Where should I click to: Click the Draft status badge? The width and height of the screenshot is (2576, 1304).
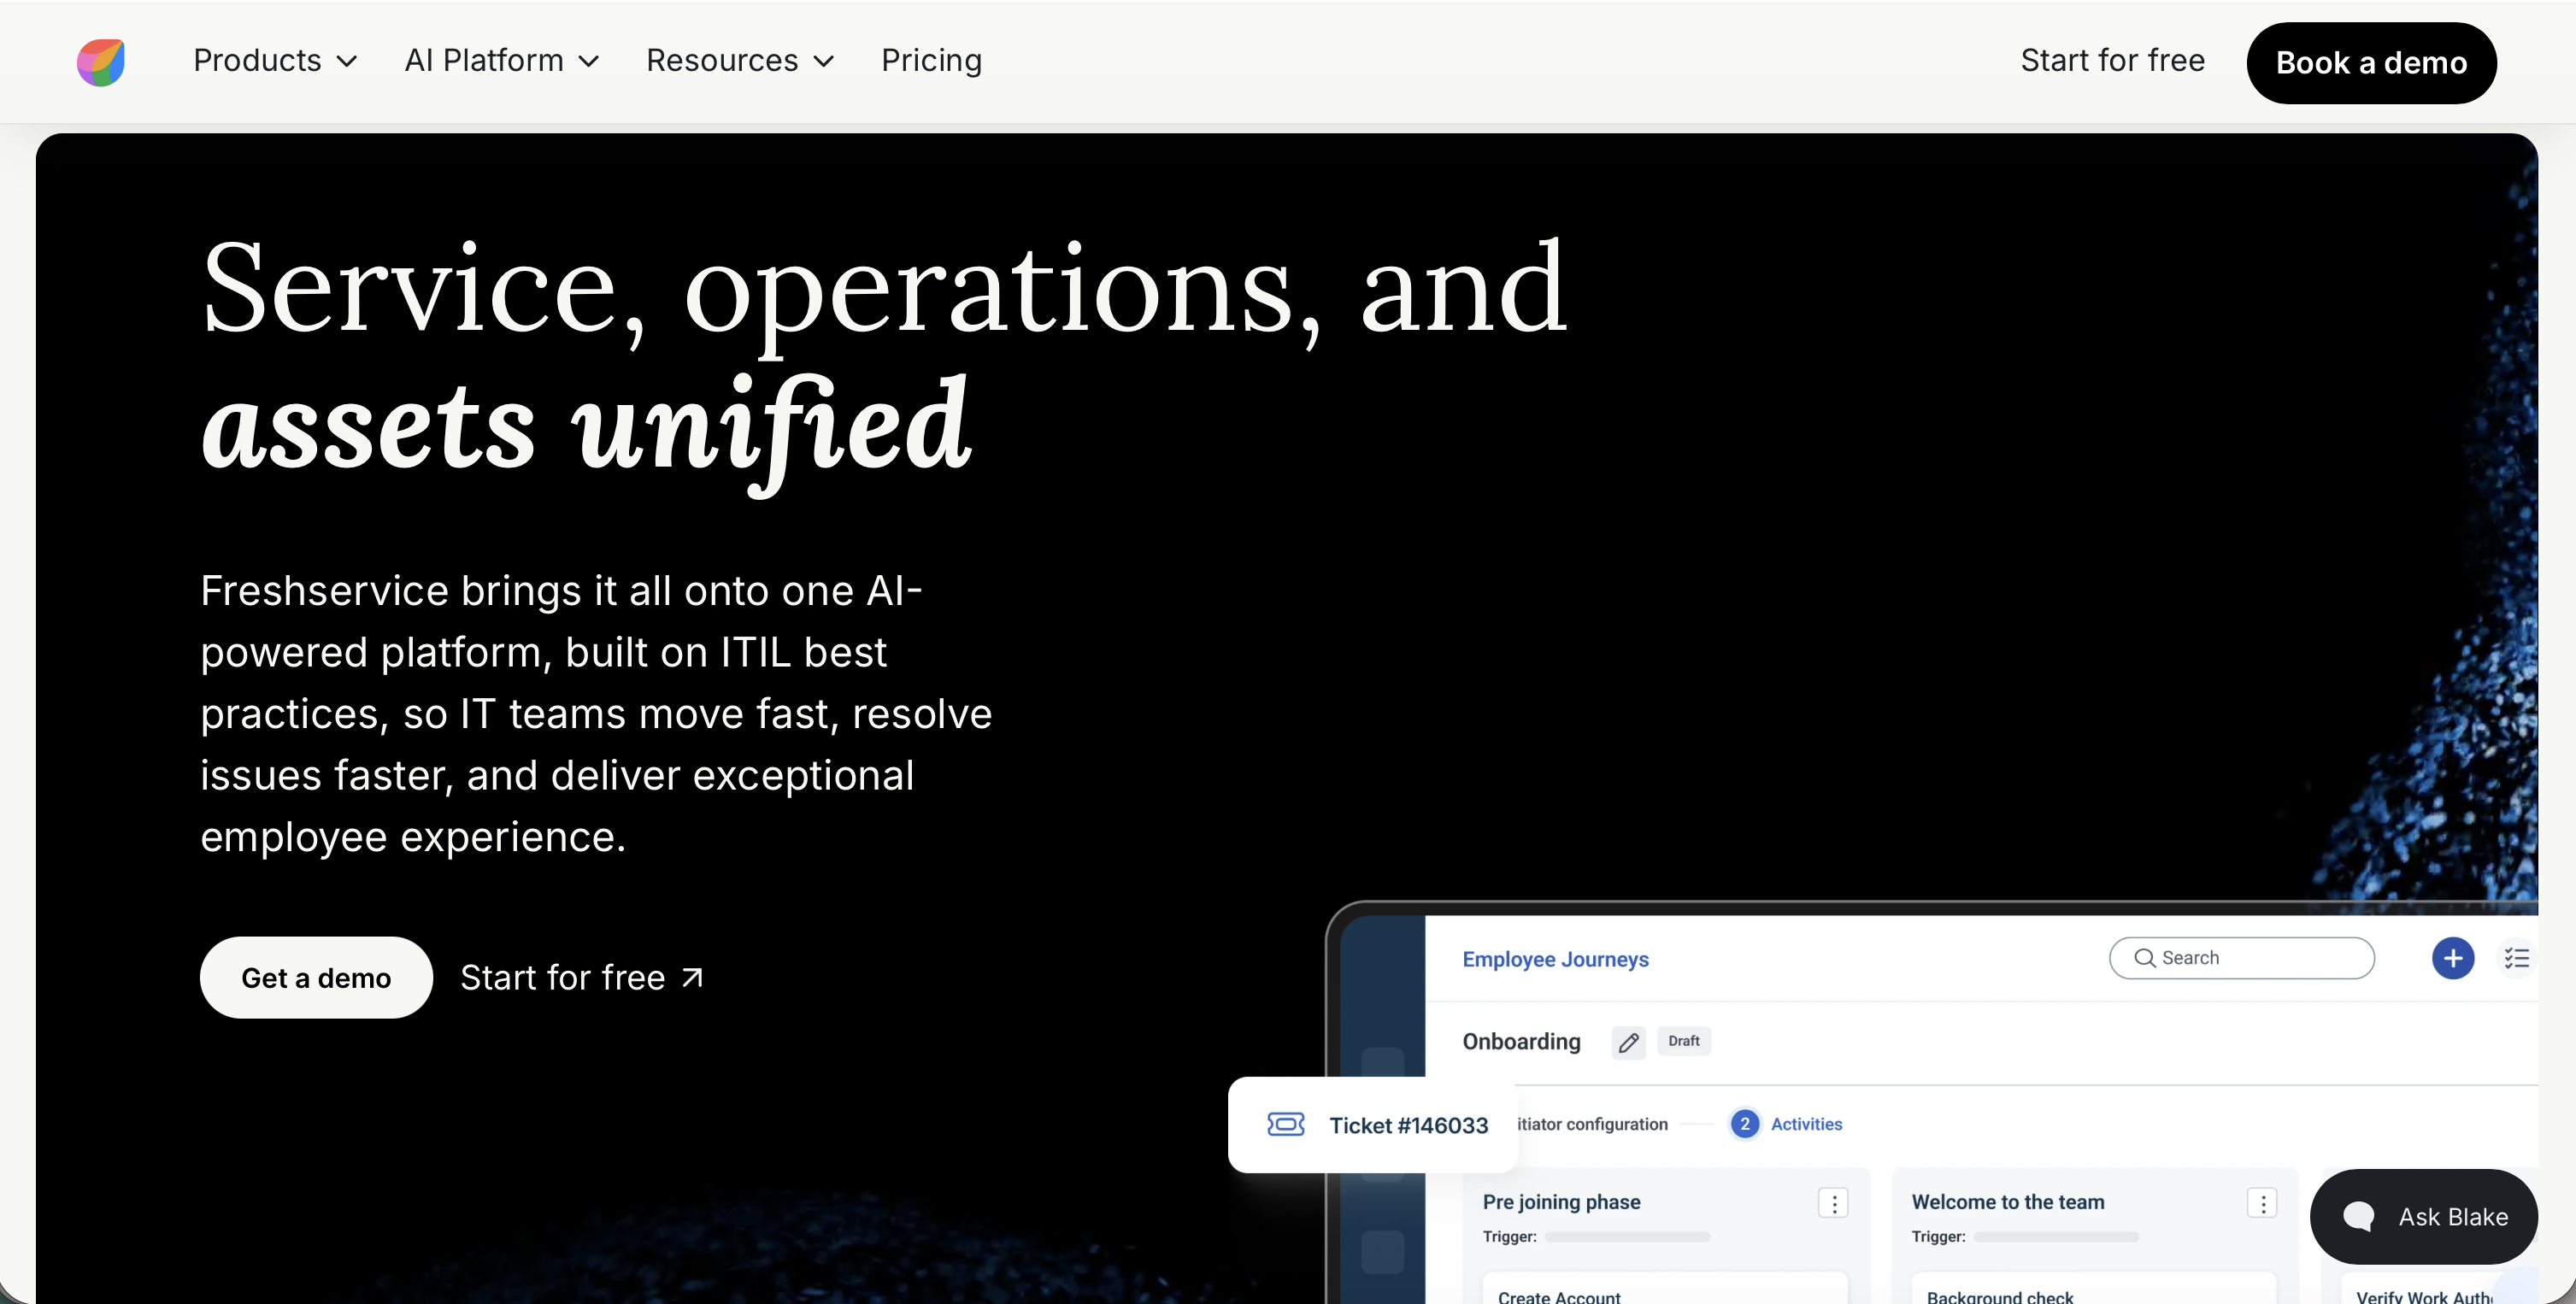[x=1684, y=1041]
